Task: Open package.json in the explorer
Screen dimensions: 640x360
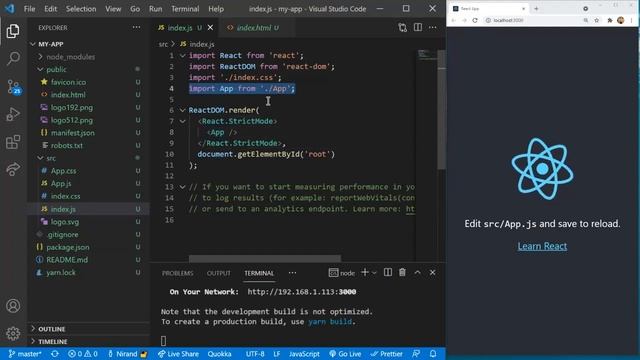Action: pyautogui.click(x=68, y=247)
